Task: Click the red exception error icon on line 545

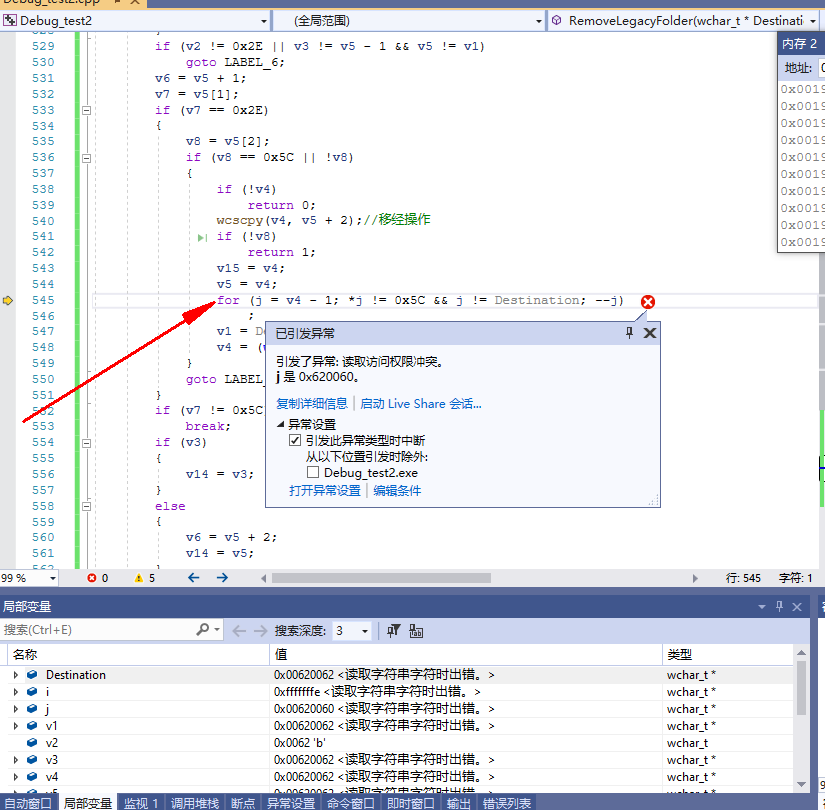Action: point(648,302)
